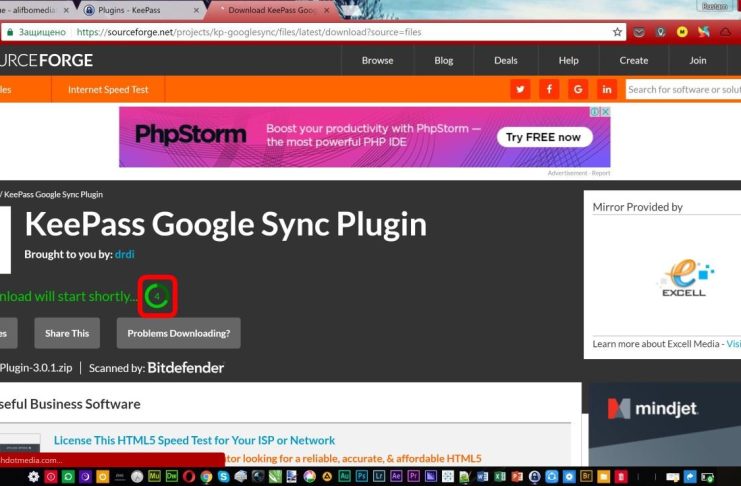The image size is (741, 486).
Task: Open the colorful pinwheel extension icon
Action: (704, 32)
